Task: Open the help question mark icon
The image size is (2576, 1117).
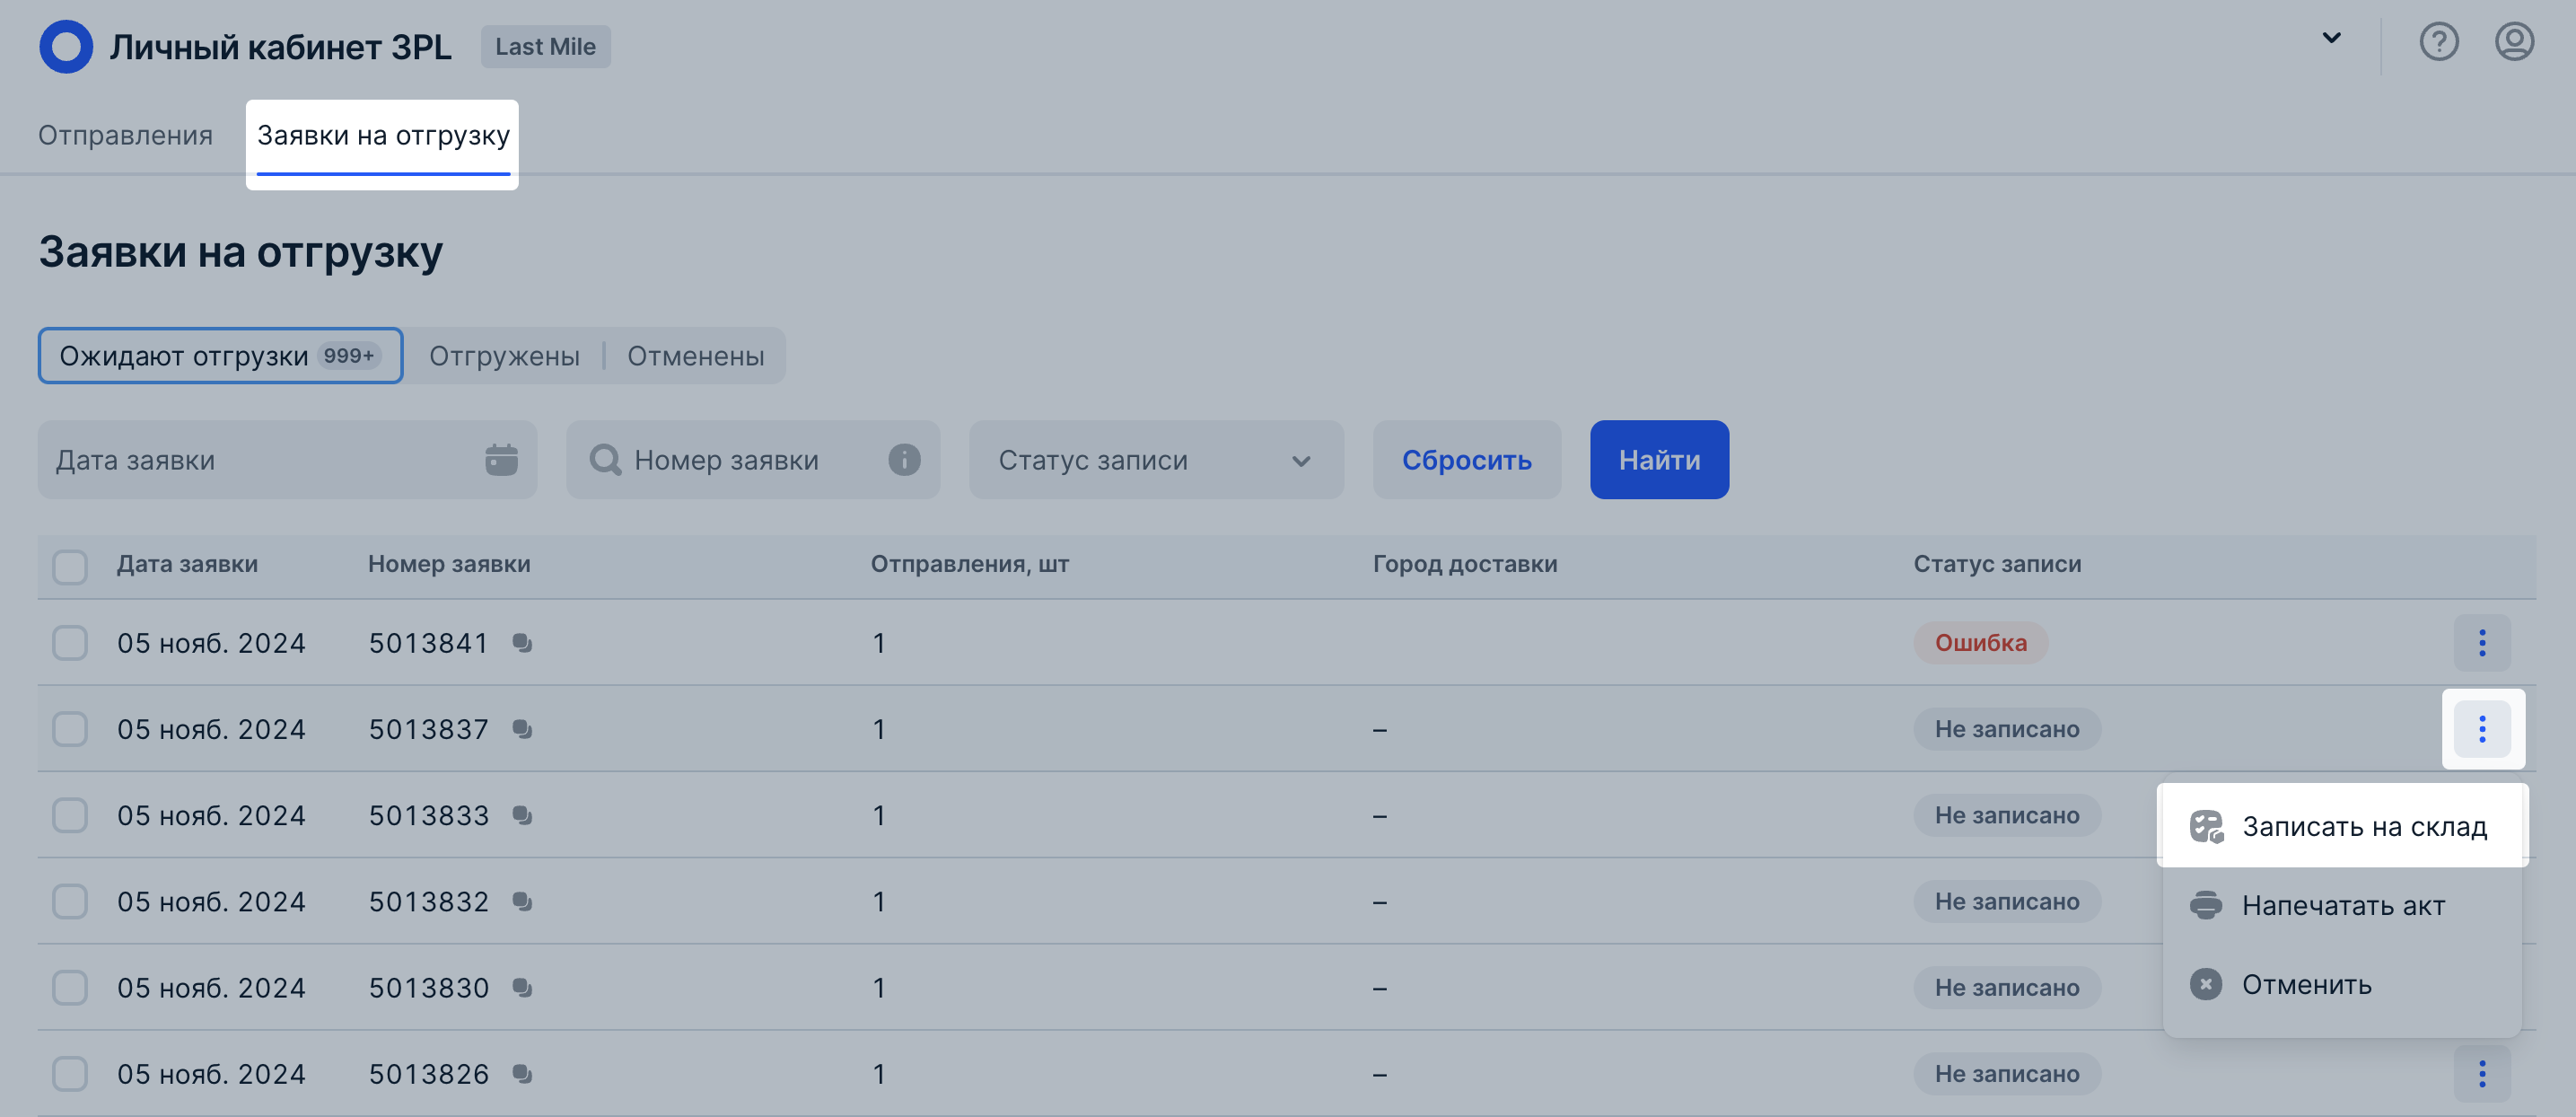Action: [x=2439, y=42]
